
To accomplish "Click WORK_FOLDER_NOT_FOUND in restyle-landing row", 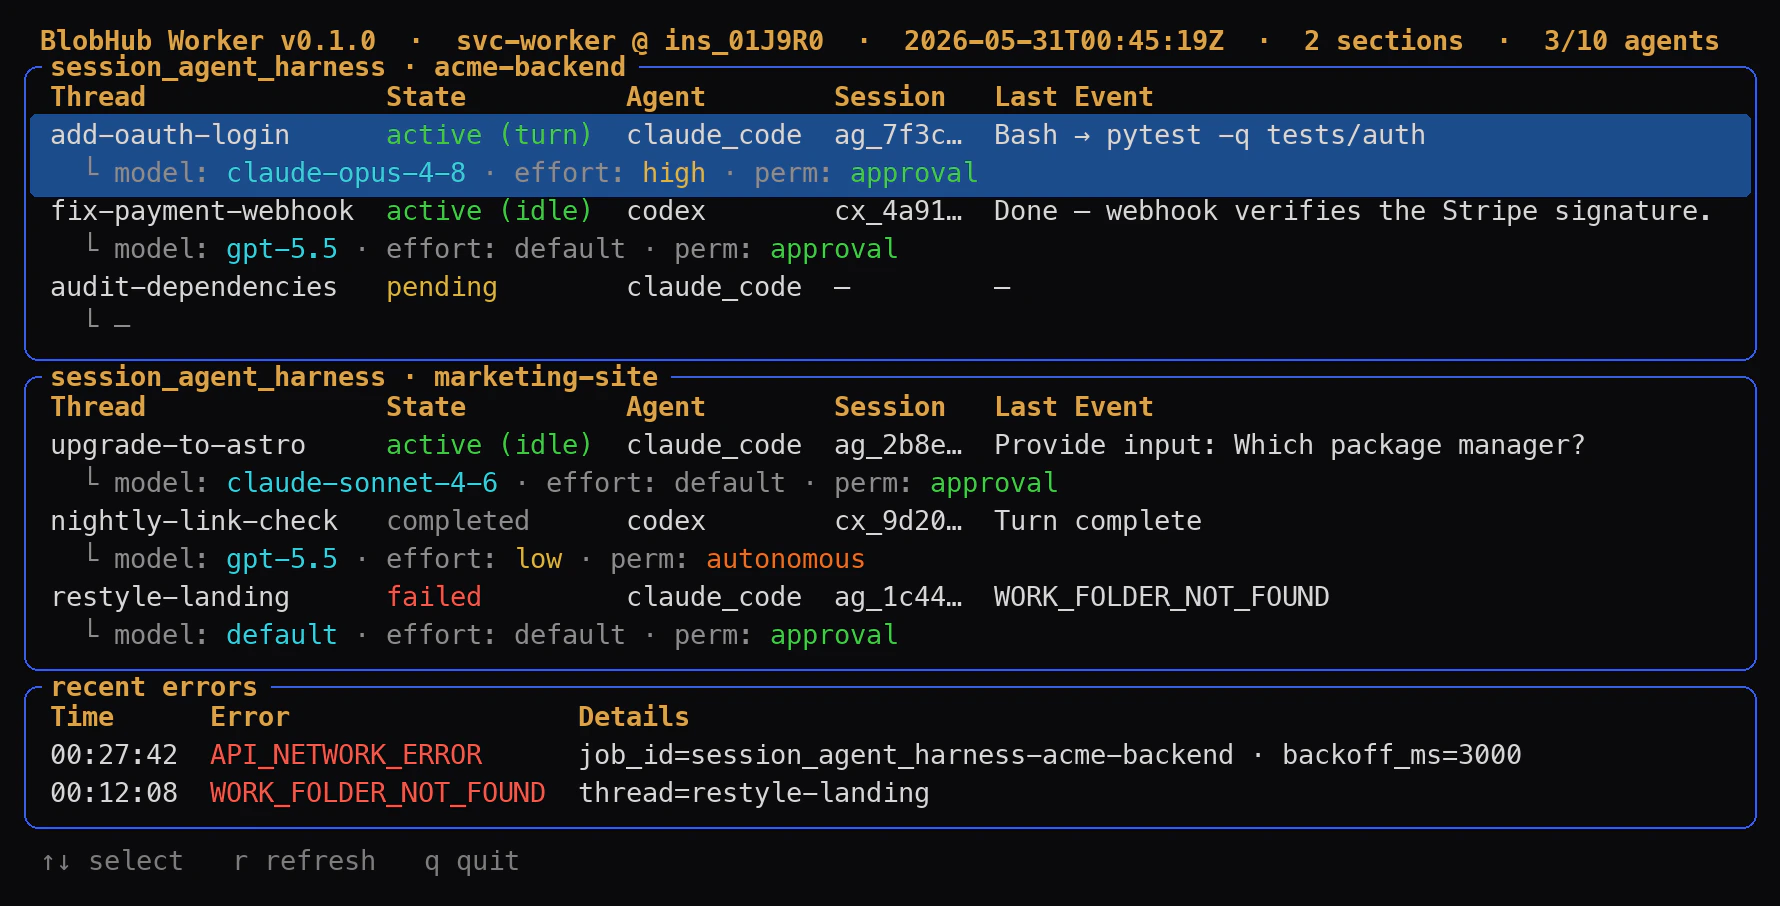I will (1162, 597).
